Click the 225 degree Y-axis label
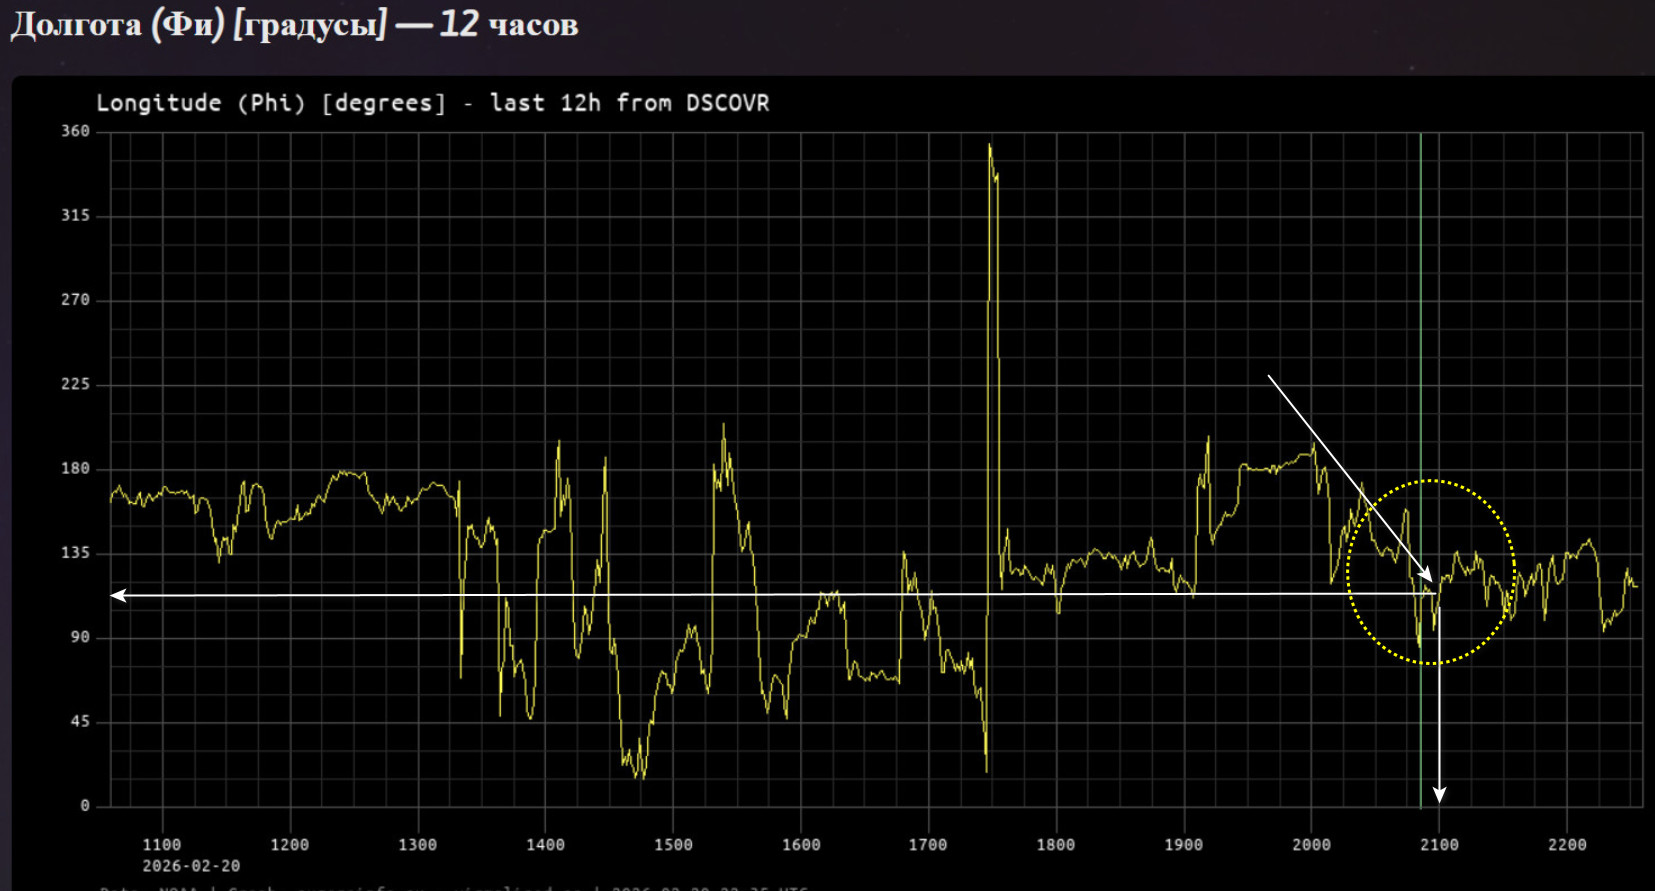1655x891 pixels. (x=75, y=384)
